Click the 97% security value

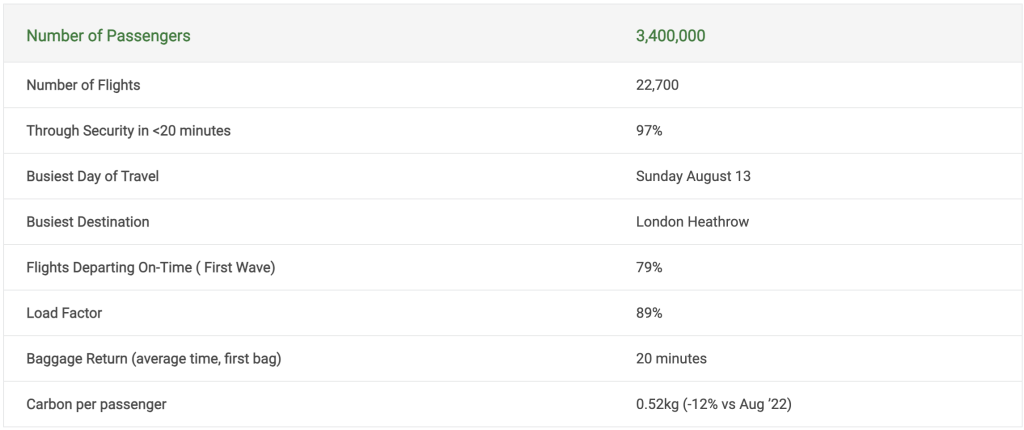point(649,131)
